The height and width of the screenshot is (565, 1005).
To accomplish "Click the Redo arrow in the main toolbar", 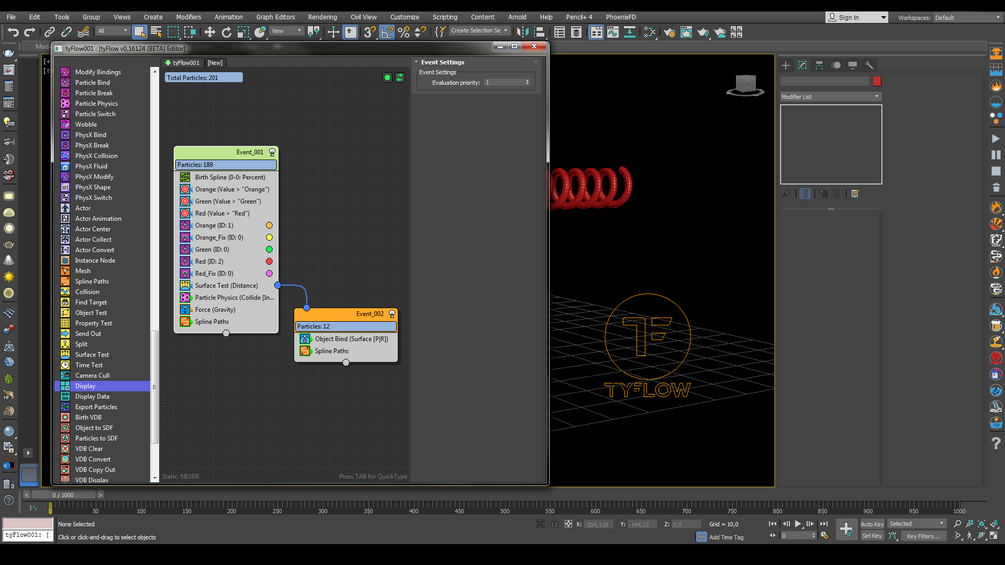I will [29, 31].
